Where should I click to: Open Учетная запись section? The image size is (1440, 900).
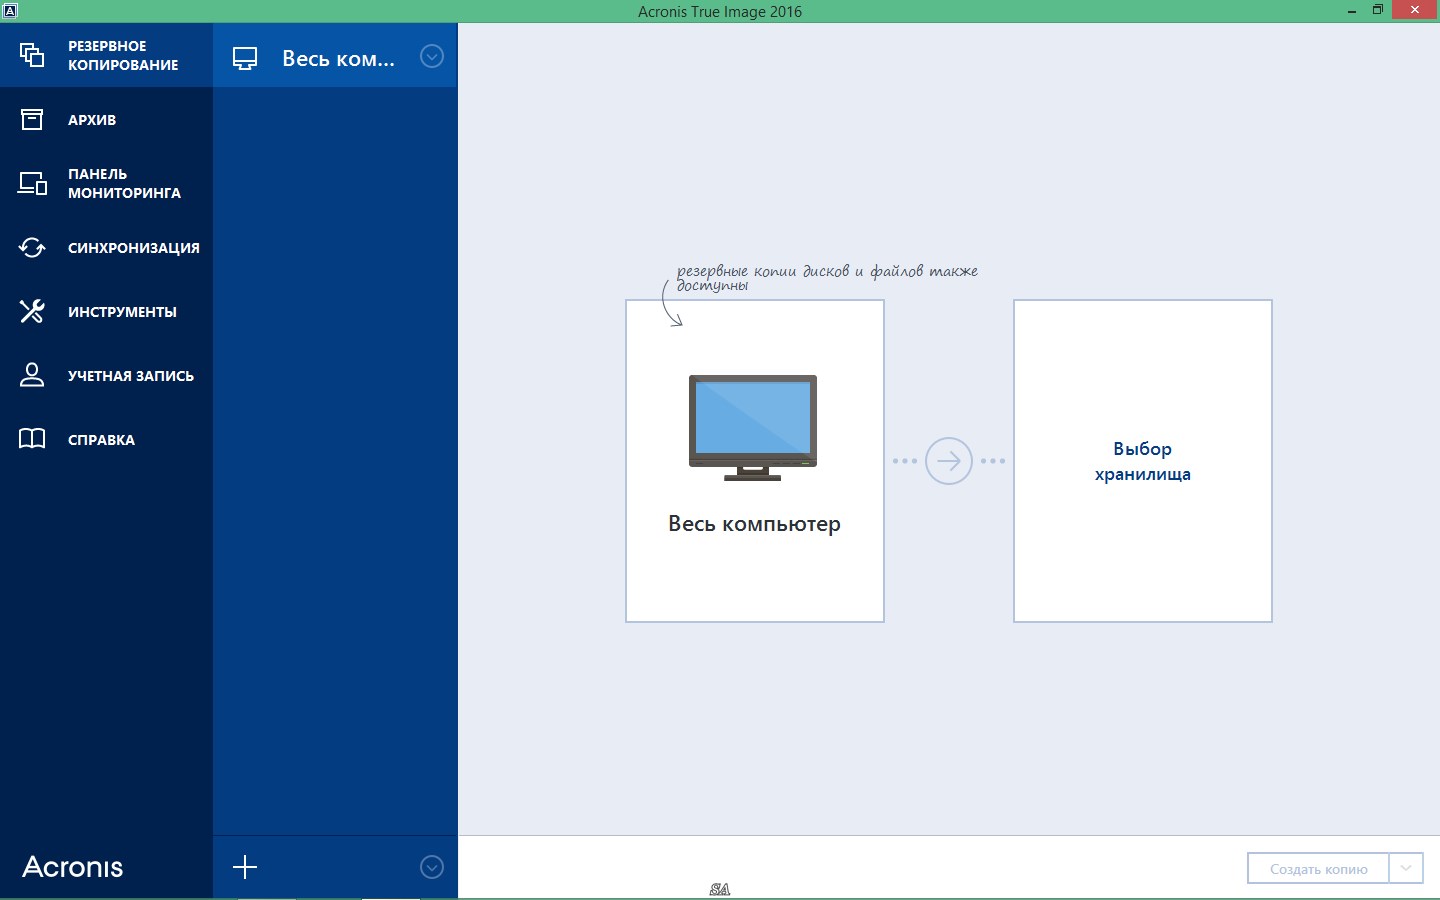[131, 376]
